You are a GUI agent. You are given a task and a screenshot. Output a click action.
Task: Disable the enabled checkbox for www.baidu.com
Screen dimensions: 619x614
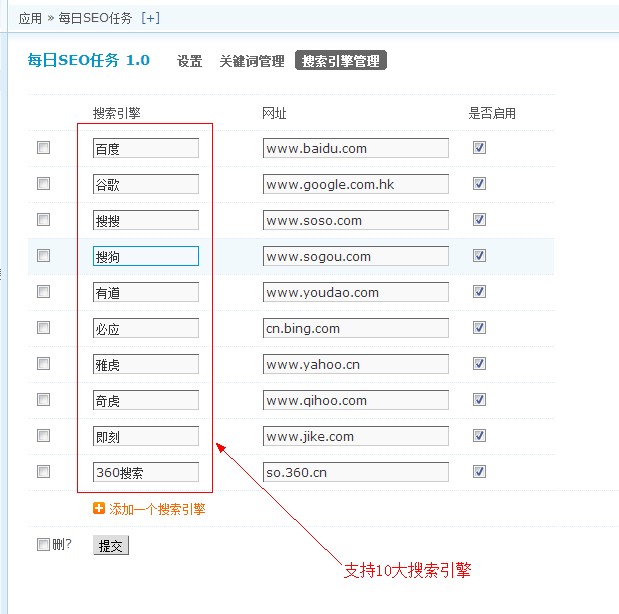coord(479,148)
